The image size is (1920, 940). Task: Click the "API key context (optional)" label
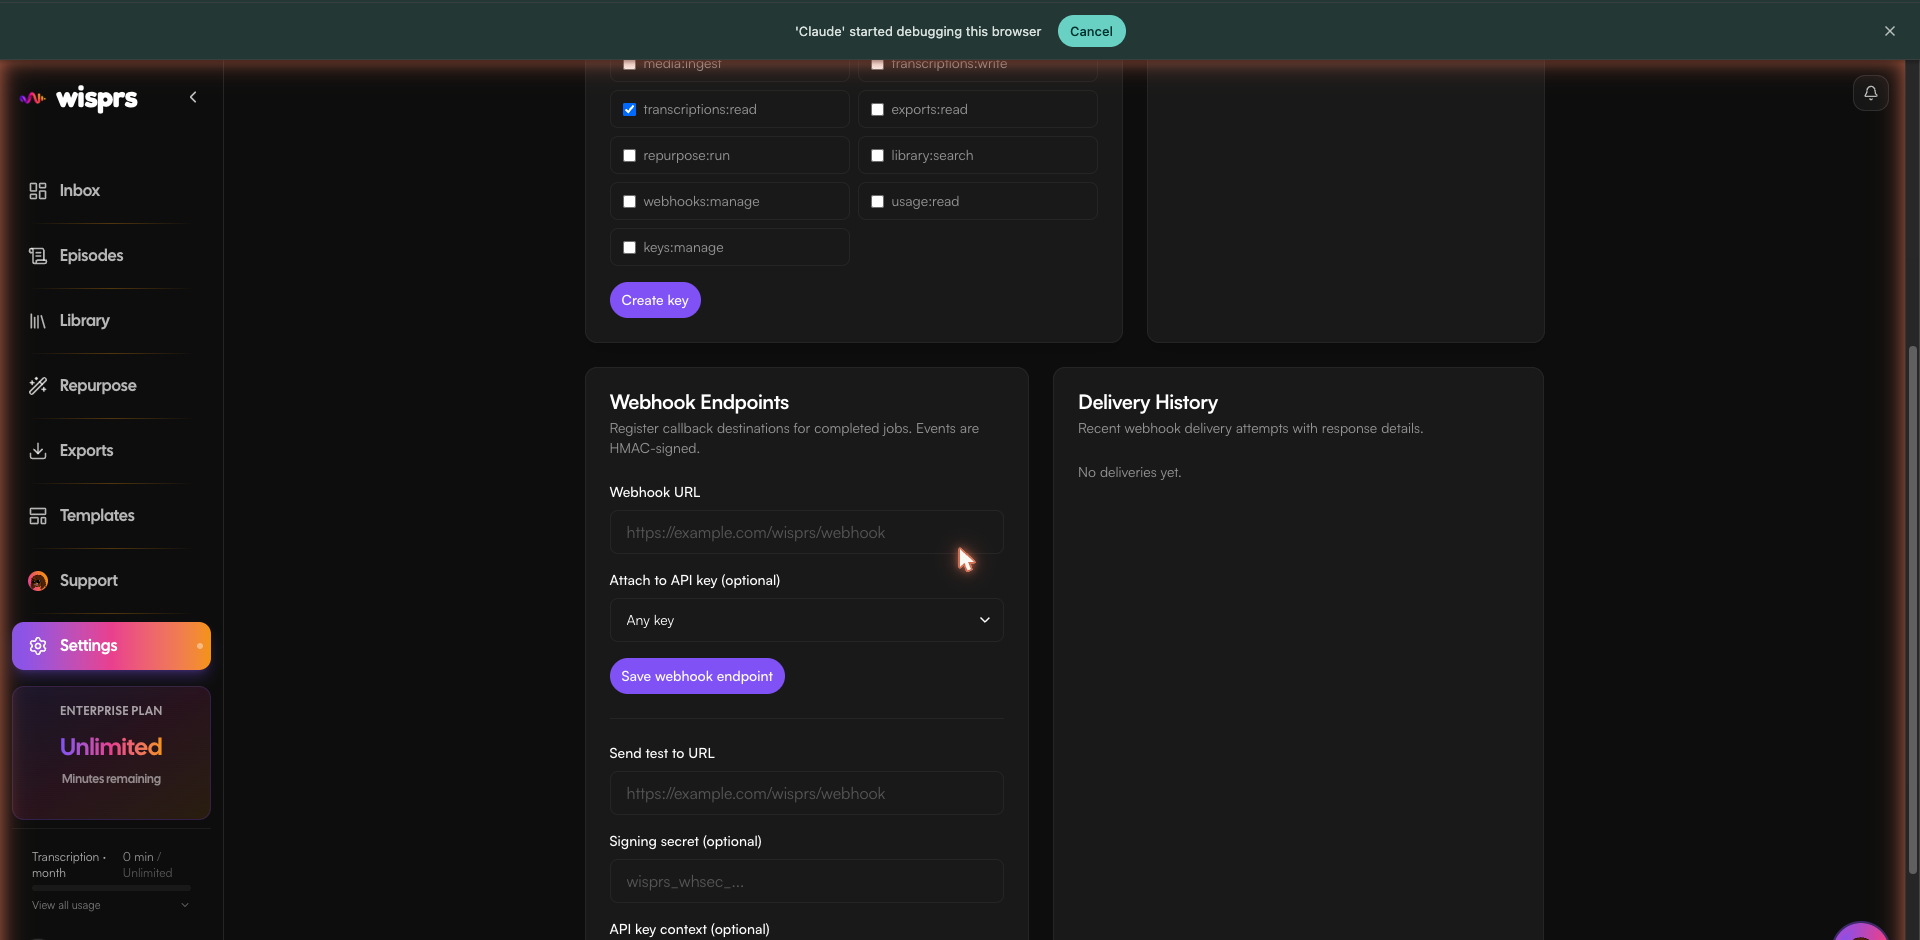[x=690, y=929]
